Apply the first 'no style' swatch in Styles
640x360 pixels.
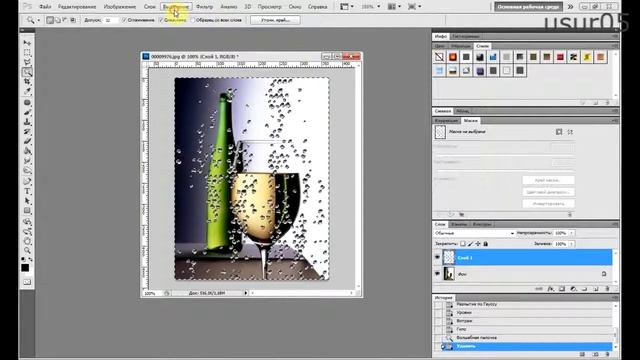pyautogui.click(x=439, y=57)
